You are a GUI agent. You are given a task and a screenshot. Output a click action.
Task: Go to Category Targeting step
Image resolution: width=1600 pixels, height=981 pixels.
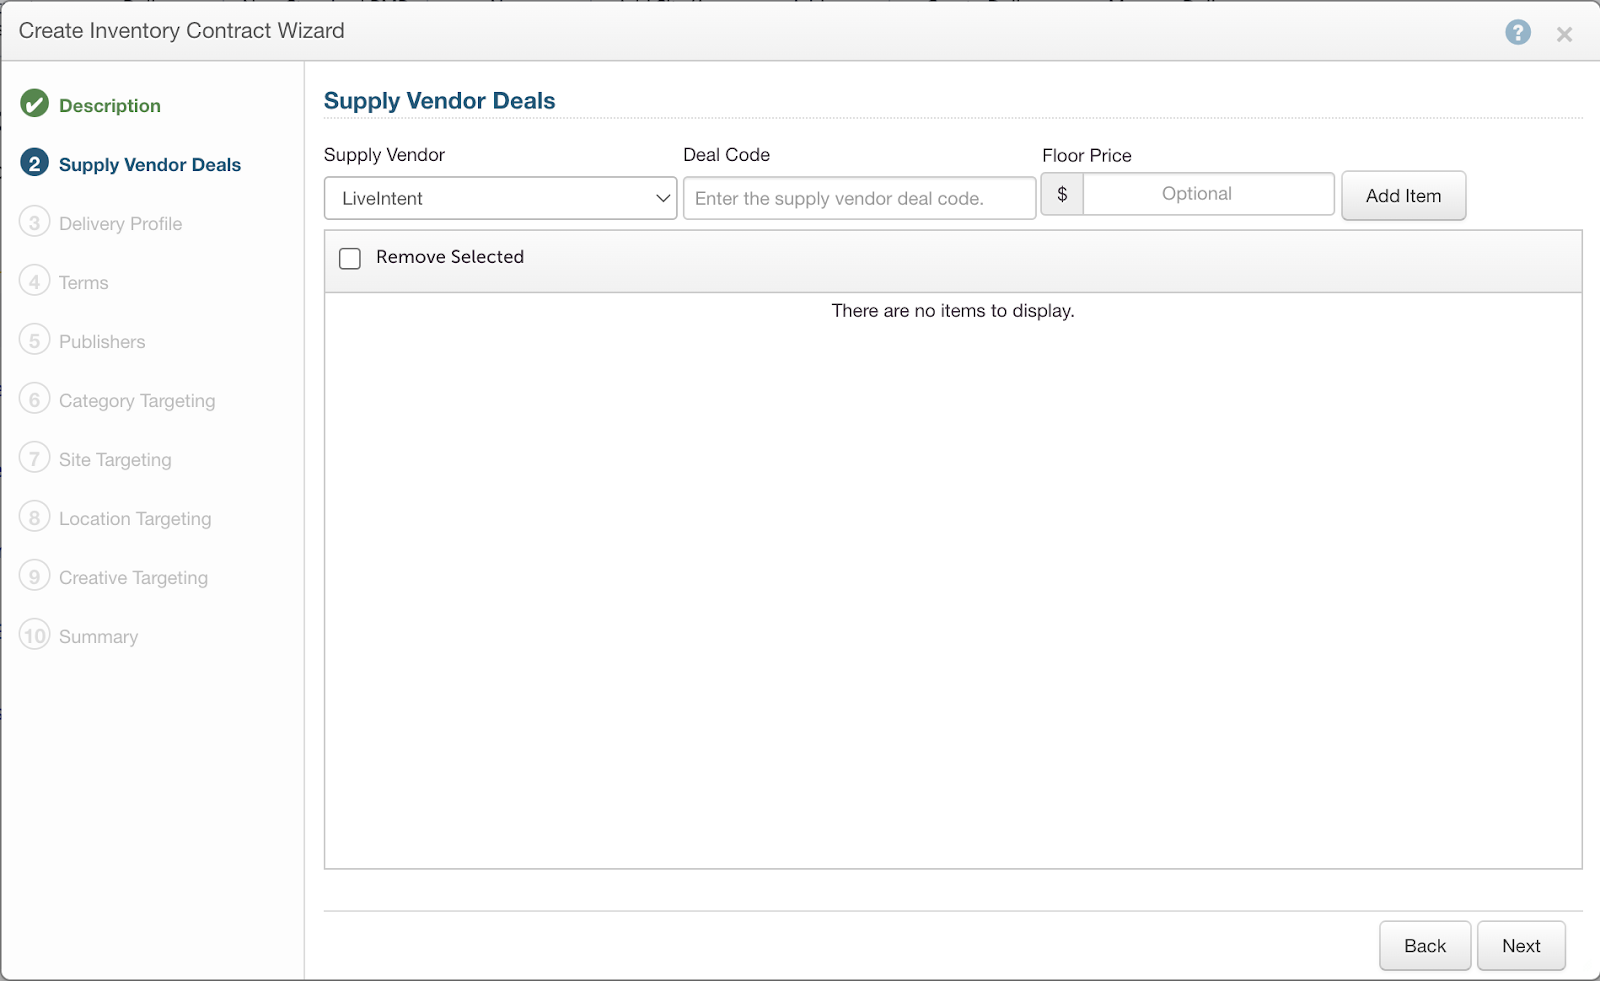(x=137, y=400)
